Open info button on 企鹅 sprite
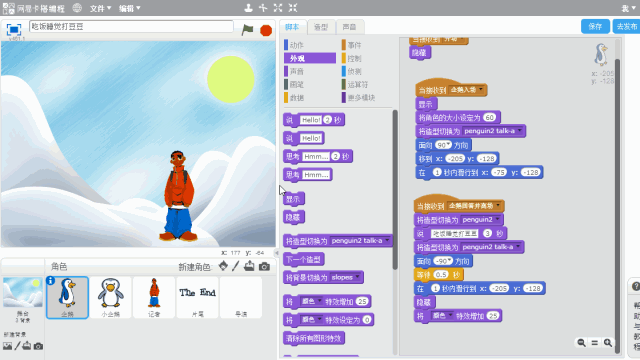The image size is (640, 360). [x=51, y=280]
